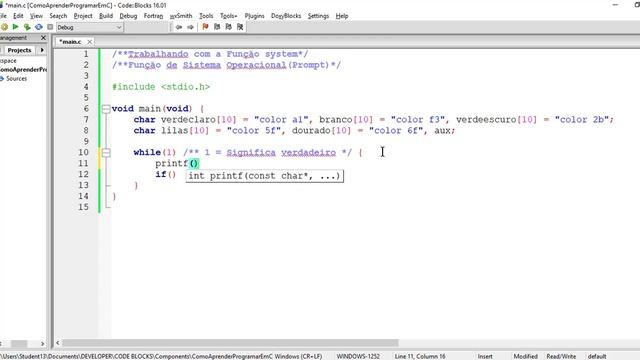
Task: Click line number 15 in margin
Action: pyautogui.click(x=83, y=207)
